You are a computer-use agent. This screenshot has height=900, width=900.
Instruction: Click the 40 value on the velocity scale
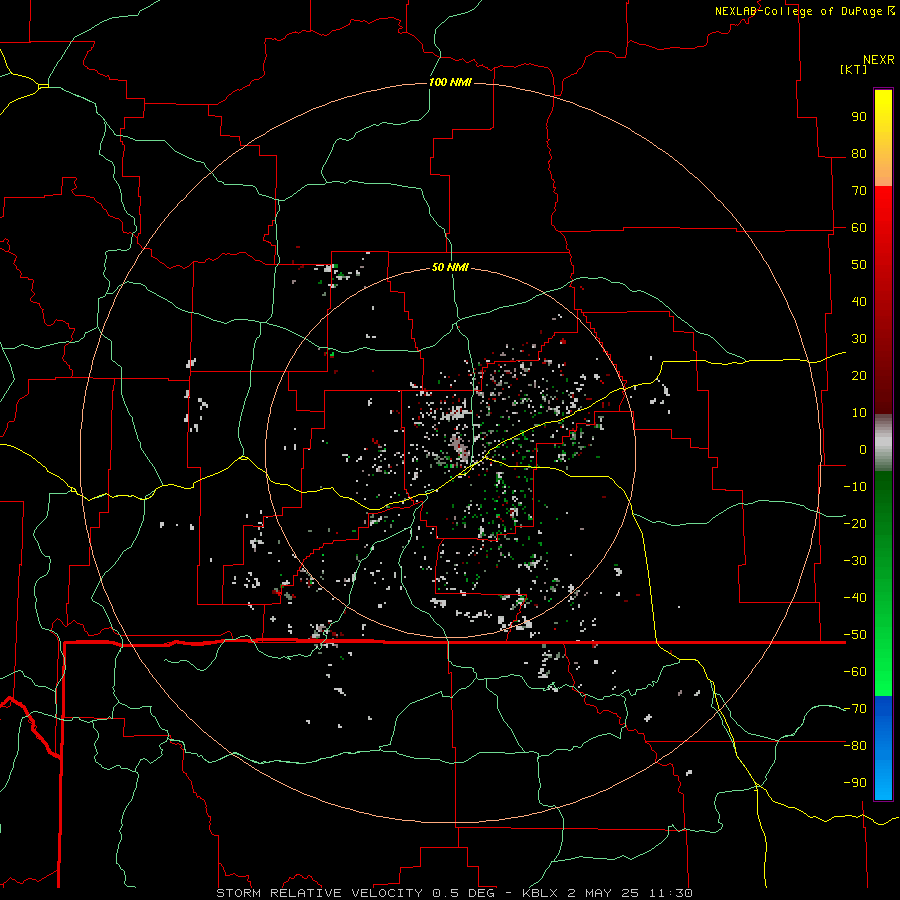(859, 301)
